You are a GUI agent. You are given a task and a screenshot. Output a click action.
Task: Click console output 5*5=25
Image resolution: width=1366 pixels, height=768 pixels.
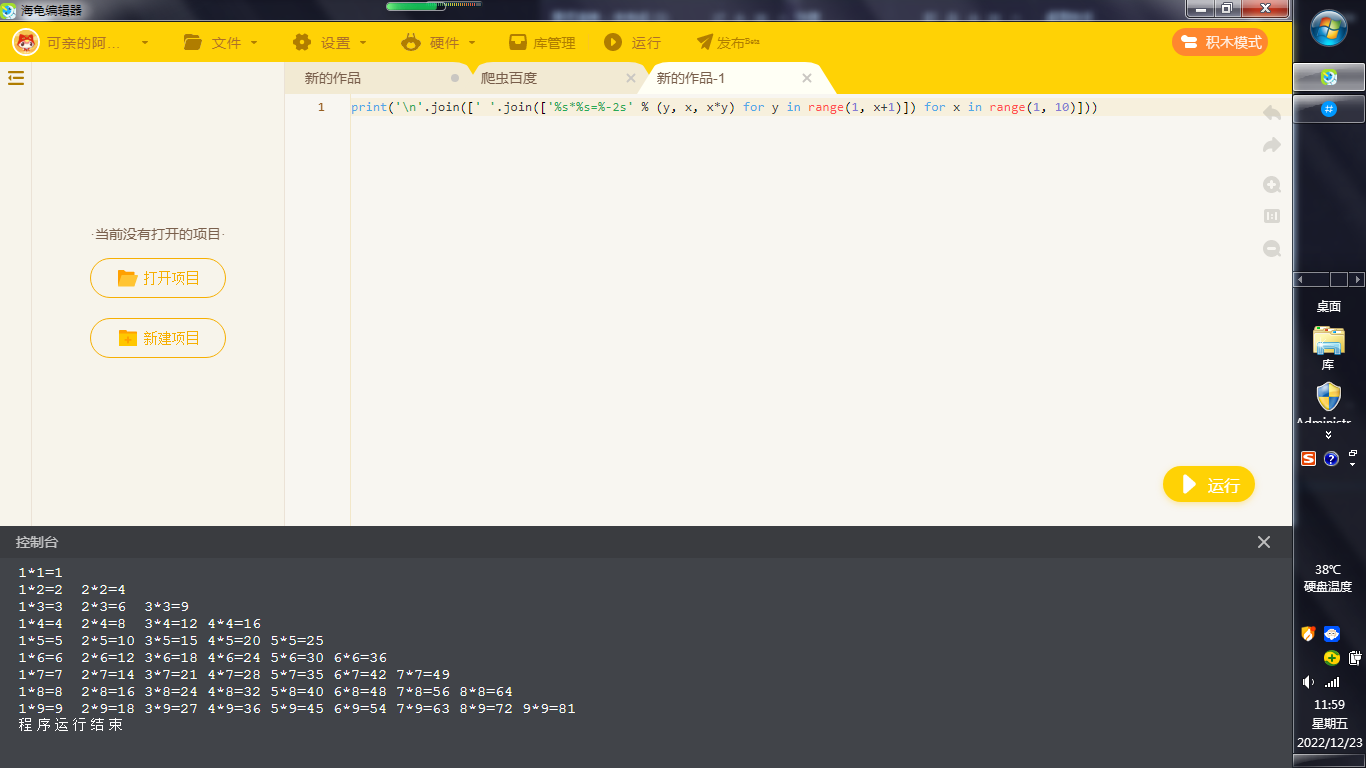coord(297,641)
